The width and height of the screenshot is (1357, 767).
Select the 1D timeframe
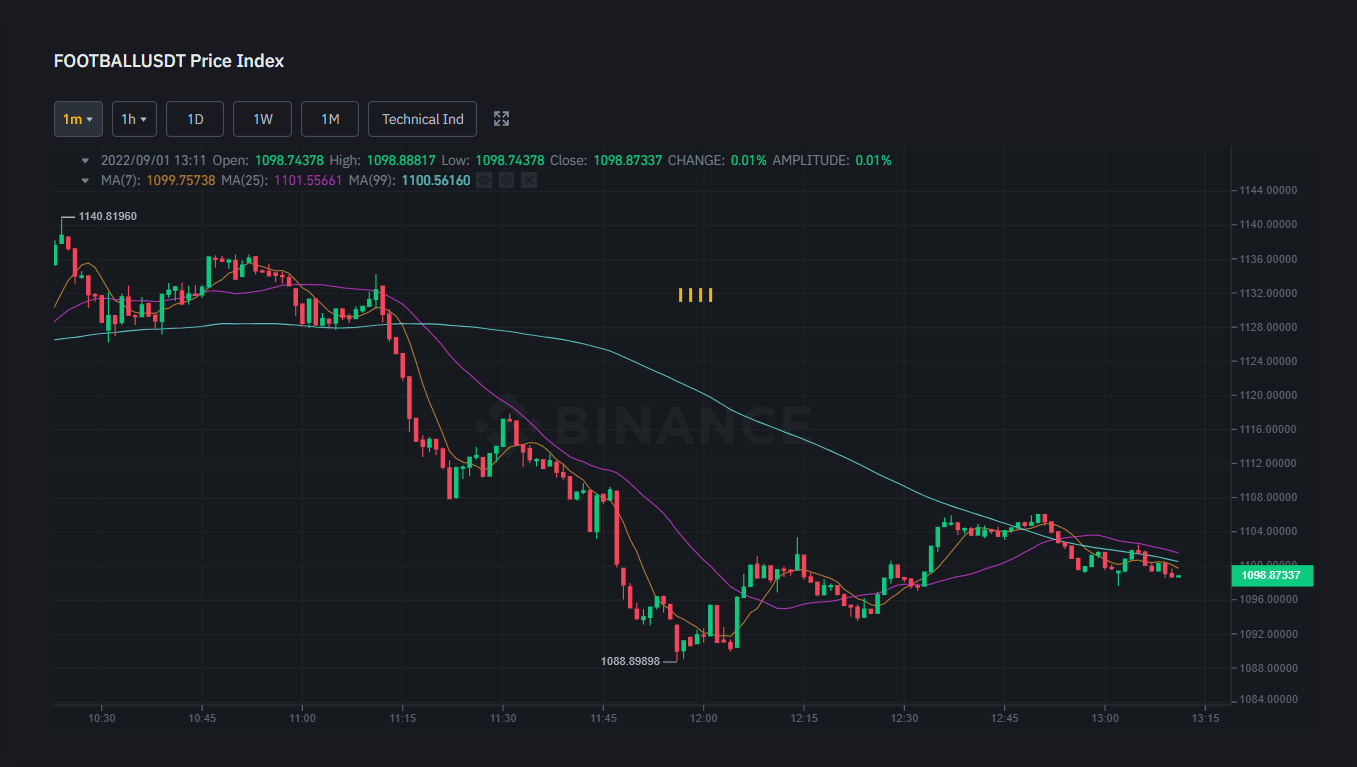[195, 119]
